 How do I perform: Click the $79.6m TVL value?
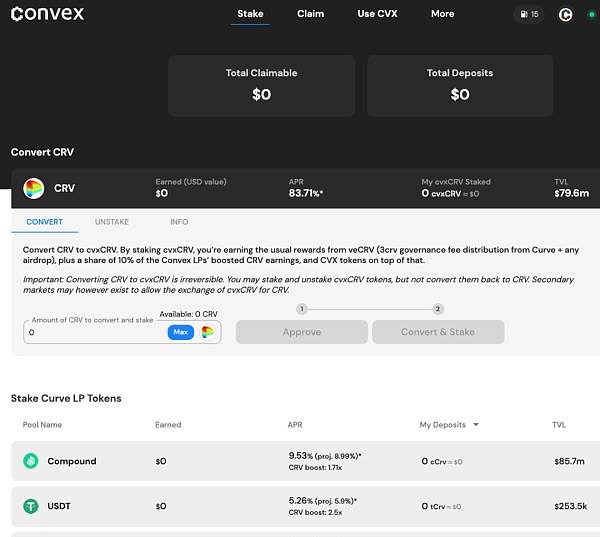coord(572,193)
